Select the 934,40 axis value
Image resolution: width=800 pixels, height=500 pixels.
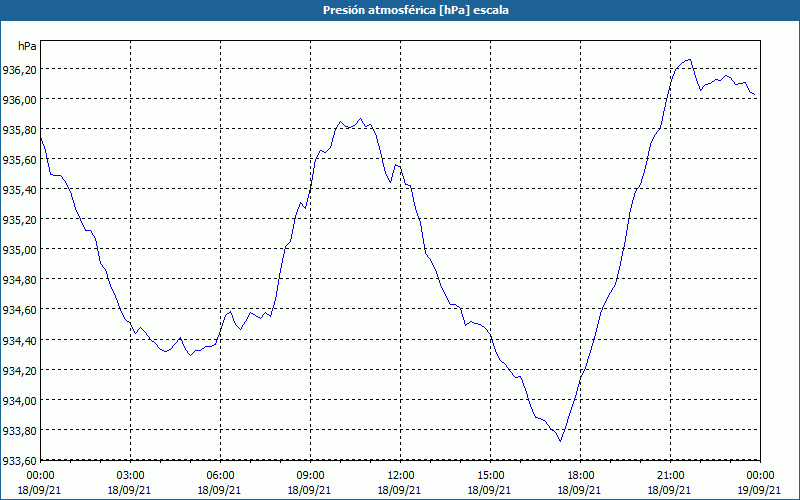[x=19, y=340]
